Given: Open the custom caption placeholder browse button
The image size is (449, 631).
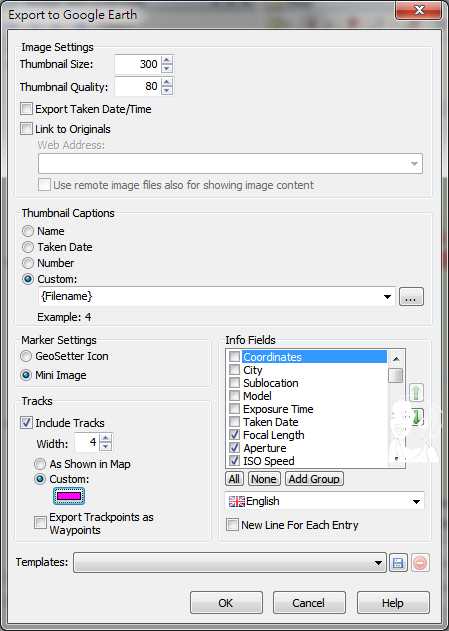Looking at the screenshot, I should [411, 297].
